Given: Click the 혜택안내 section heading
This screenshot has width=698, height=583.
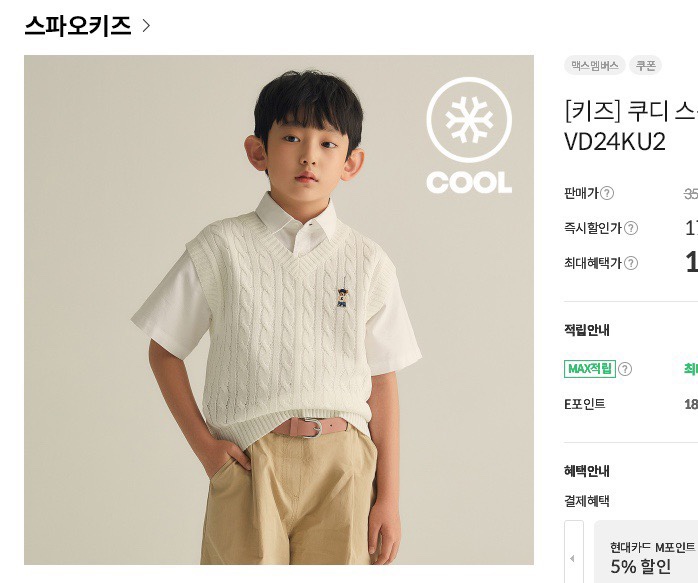Looking at the screenshot, I should click(x=587, y=471).
